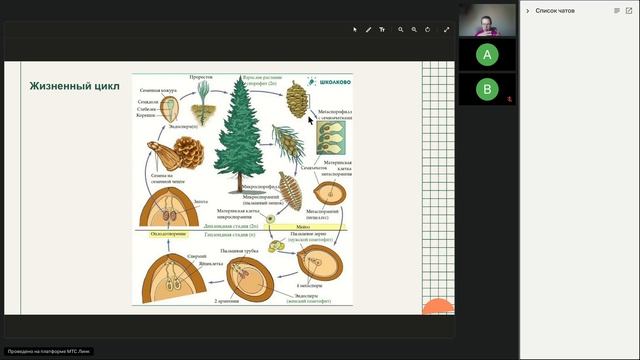Click the Мейоз label on diagram
The image size is (640, 360).
[x=303, y=227]
